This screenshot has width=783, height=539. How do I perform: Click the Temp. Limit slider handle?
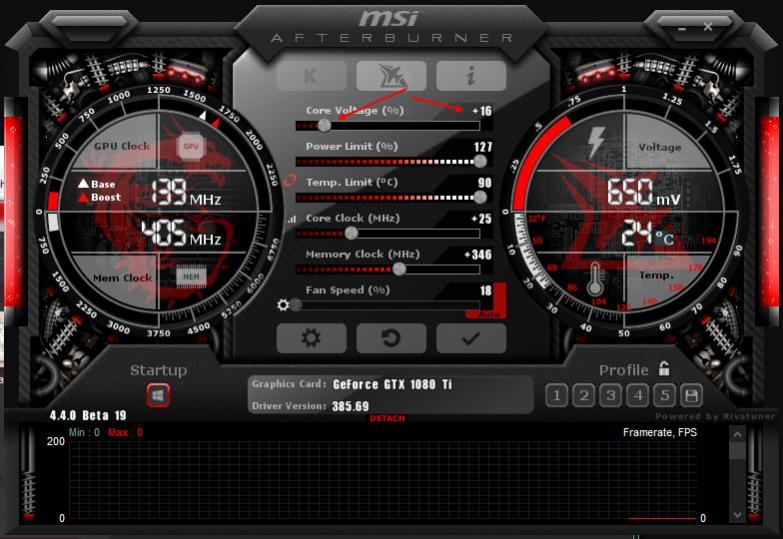[480, 197]
